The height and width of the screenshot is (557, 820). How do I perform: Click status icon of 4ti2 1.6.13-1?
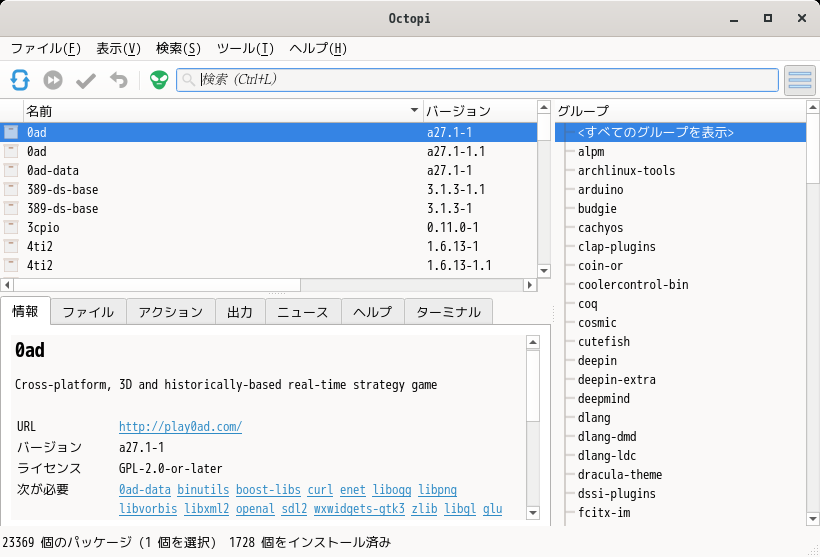11,246
